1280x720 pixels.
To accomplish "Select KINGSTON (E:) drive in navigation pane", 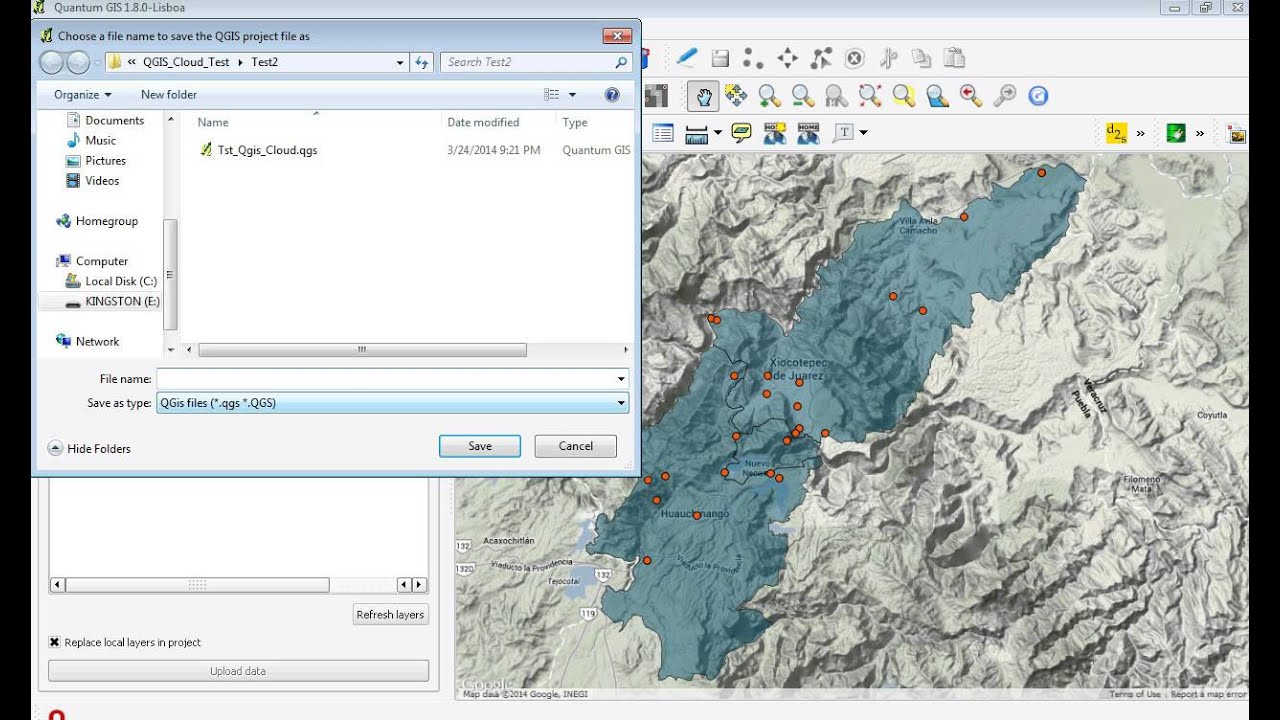I will [113, 301].
